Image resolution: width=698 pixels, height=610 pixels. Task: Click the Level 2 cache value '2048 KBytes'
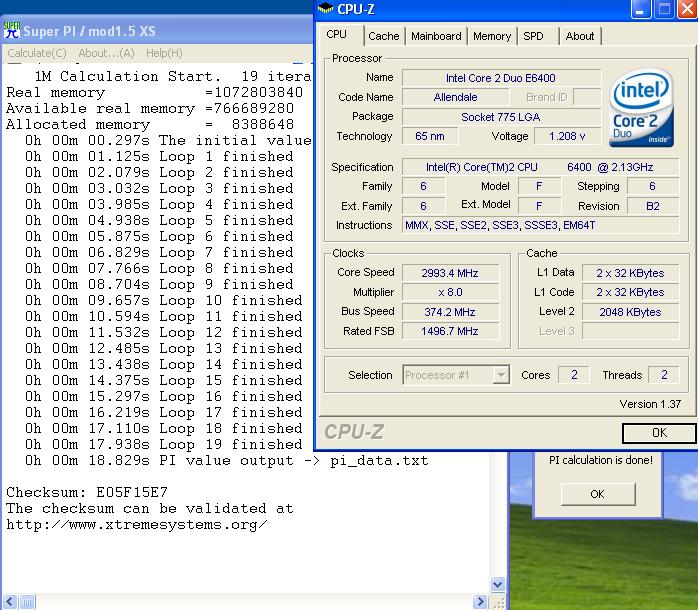tap(630, 312)
